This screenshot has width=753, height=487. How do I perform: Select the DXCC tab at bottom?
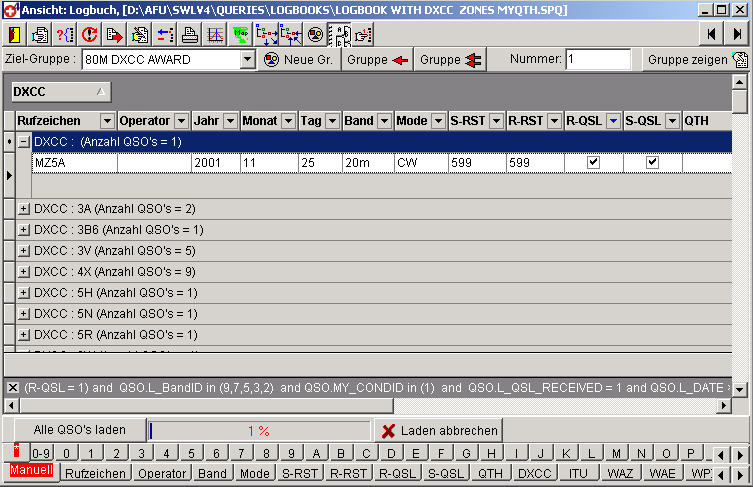click(534, 474)
